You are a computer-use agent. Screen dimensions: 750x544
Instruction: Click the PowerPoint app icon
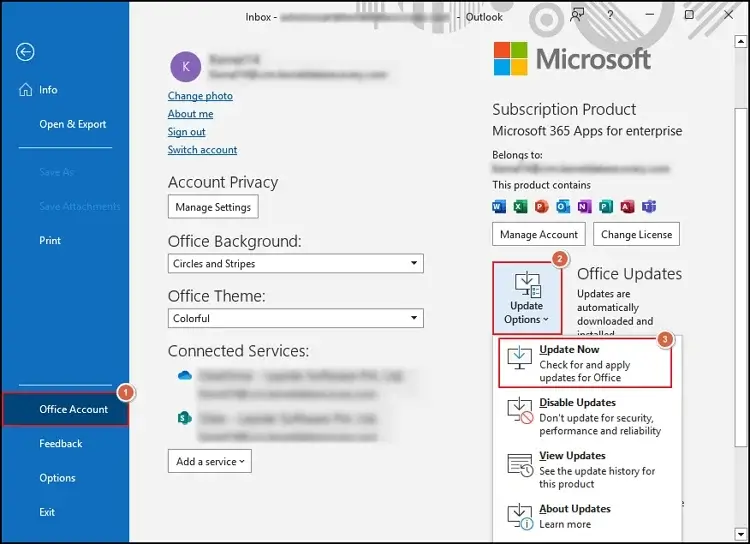[542, 206]
